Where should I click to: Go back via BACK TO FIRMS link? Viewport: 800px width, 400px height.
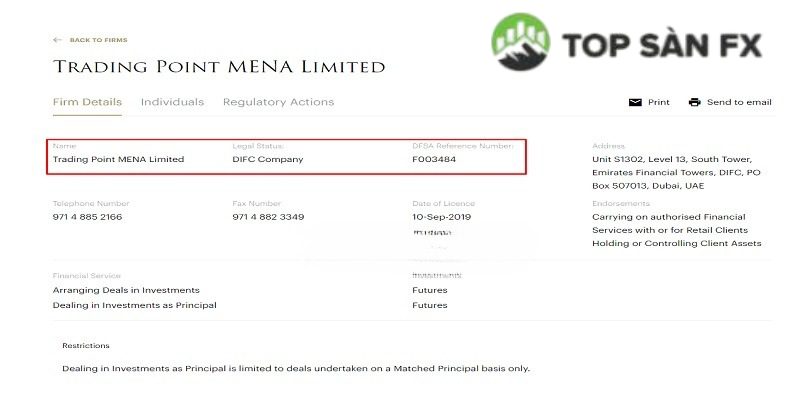pos(98,40)
